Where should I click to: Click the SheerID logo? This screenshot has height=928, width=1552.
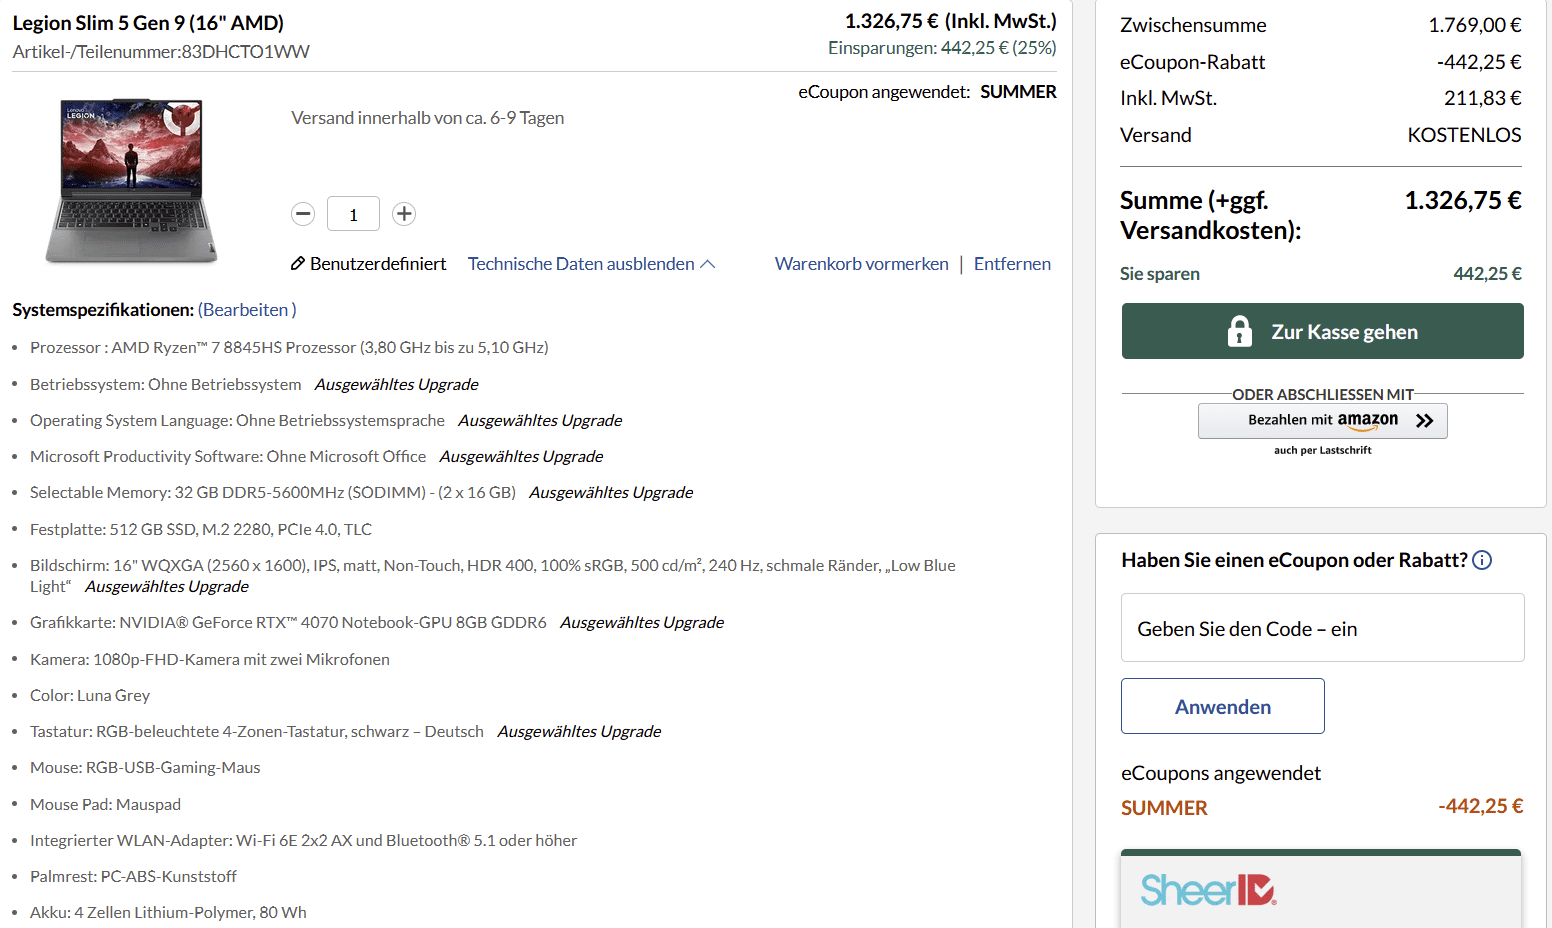coord(1208,889)
